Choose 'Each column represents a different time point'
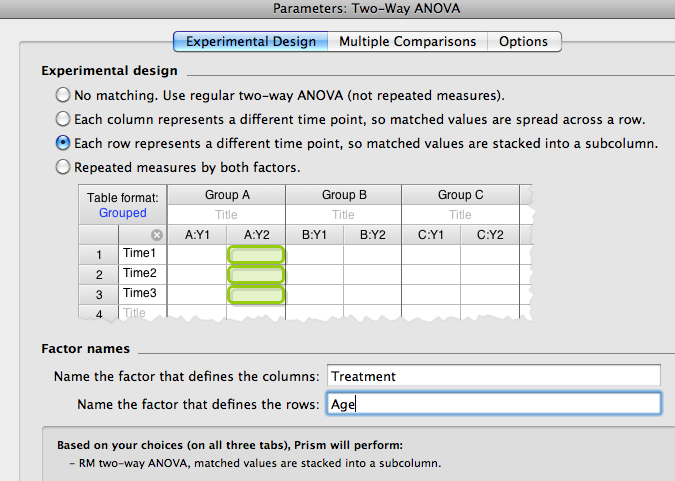The image size is (675, 481). 63,120
